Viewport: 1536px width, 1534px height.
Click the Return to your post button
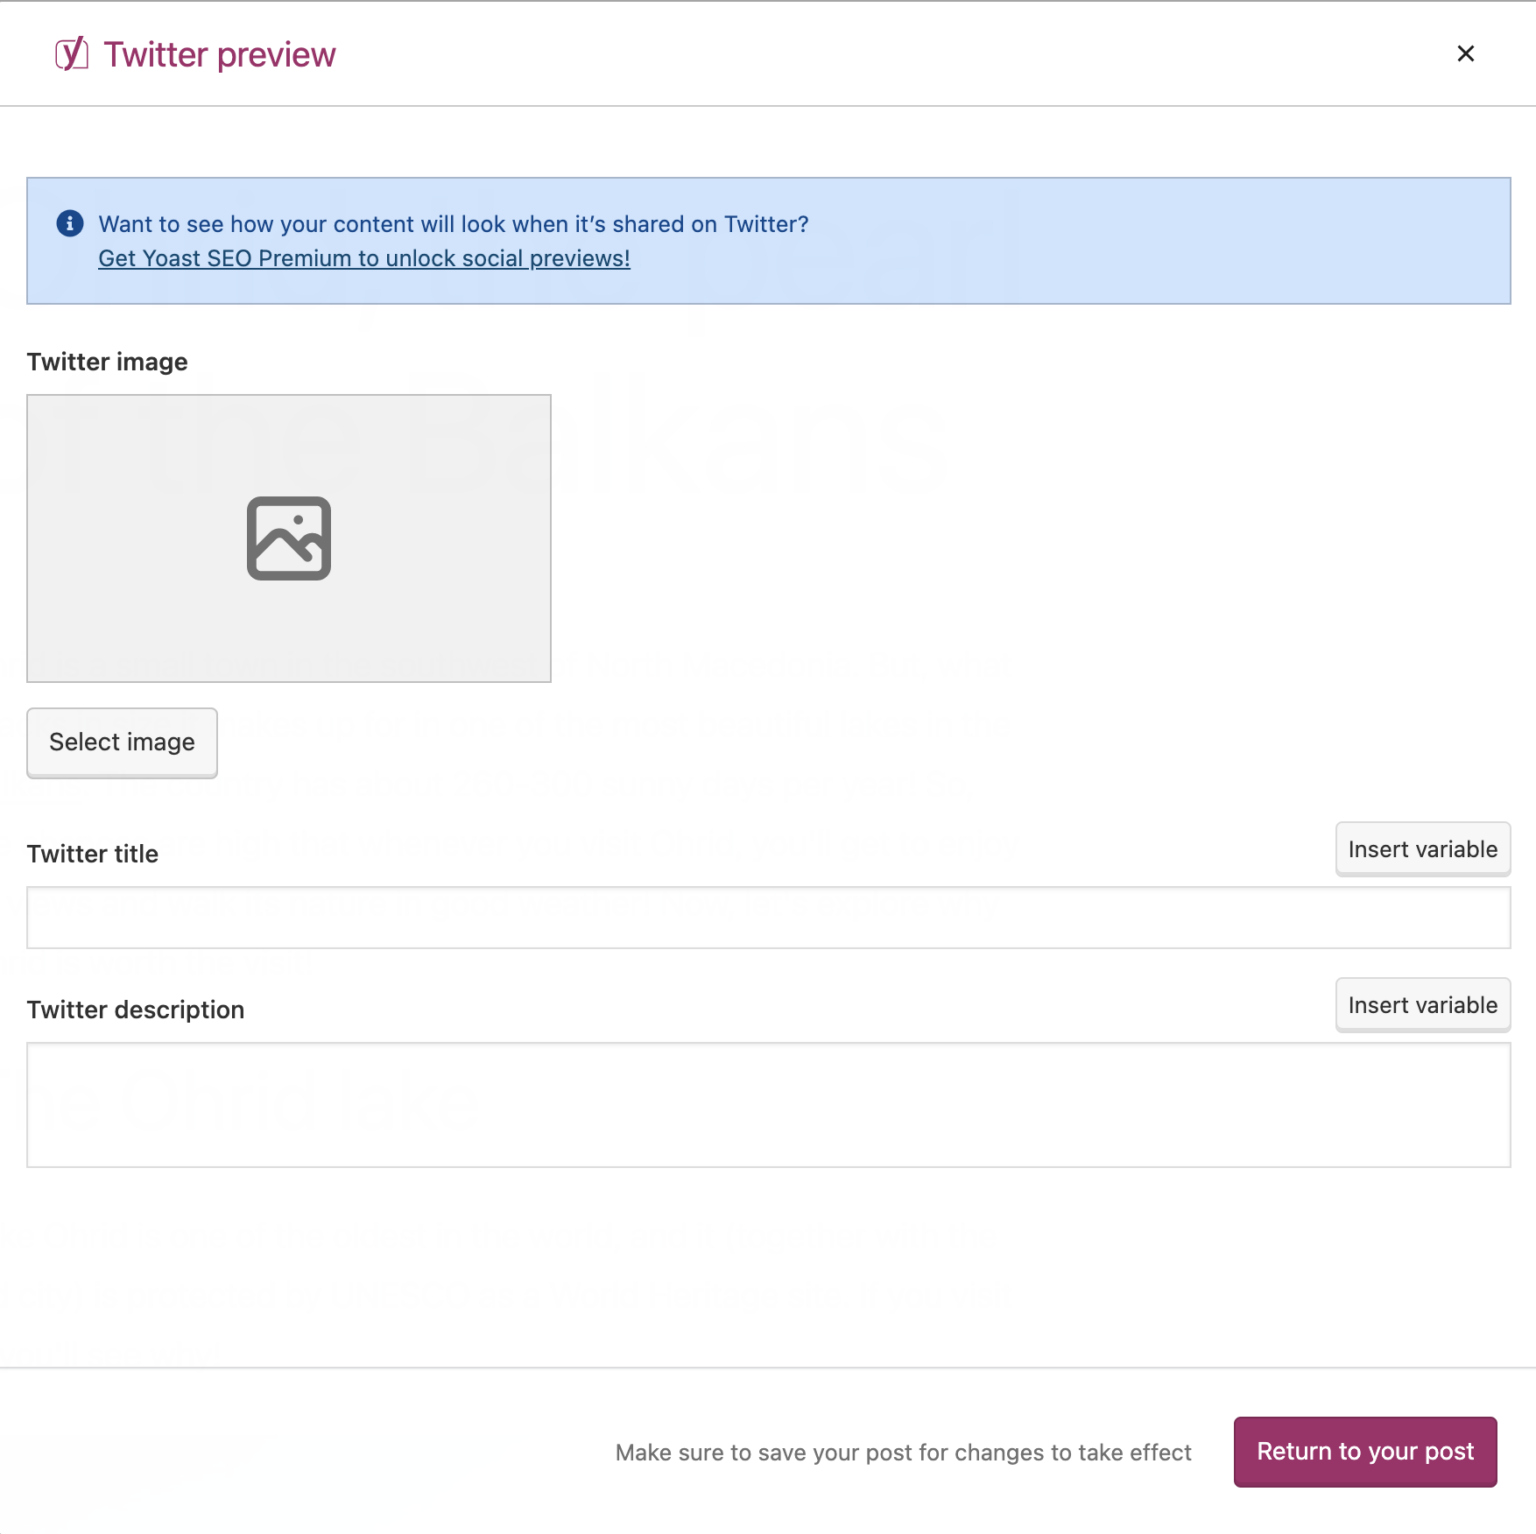point(1365,1452)
